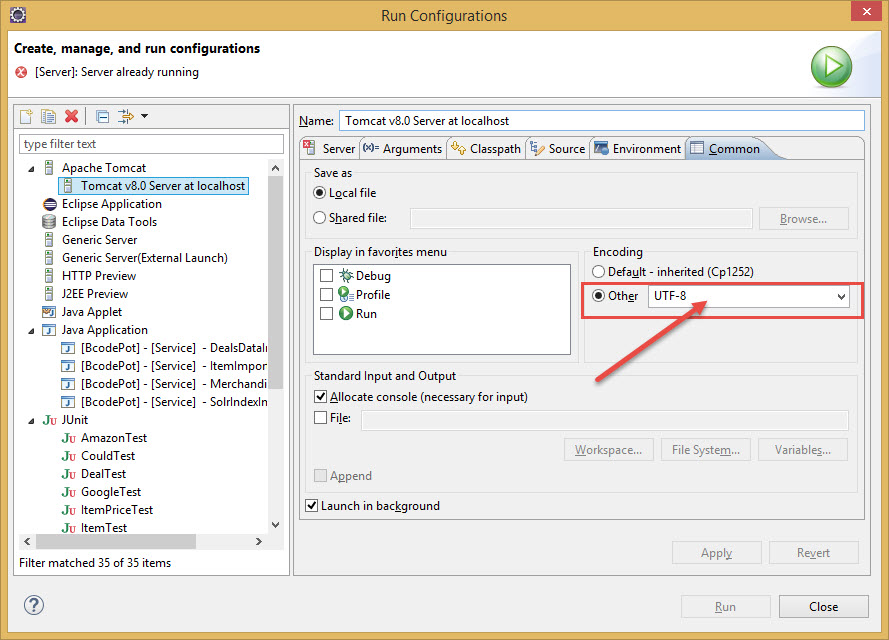
Task: Click the type filter text field
Action: [151, 144]
